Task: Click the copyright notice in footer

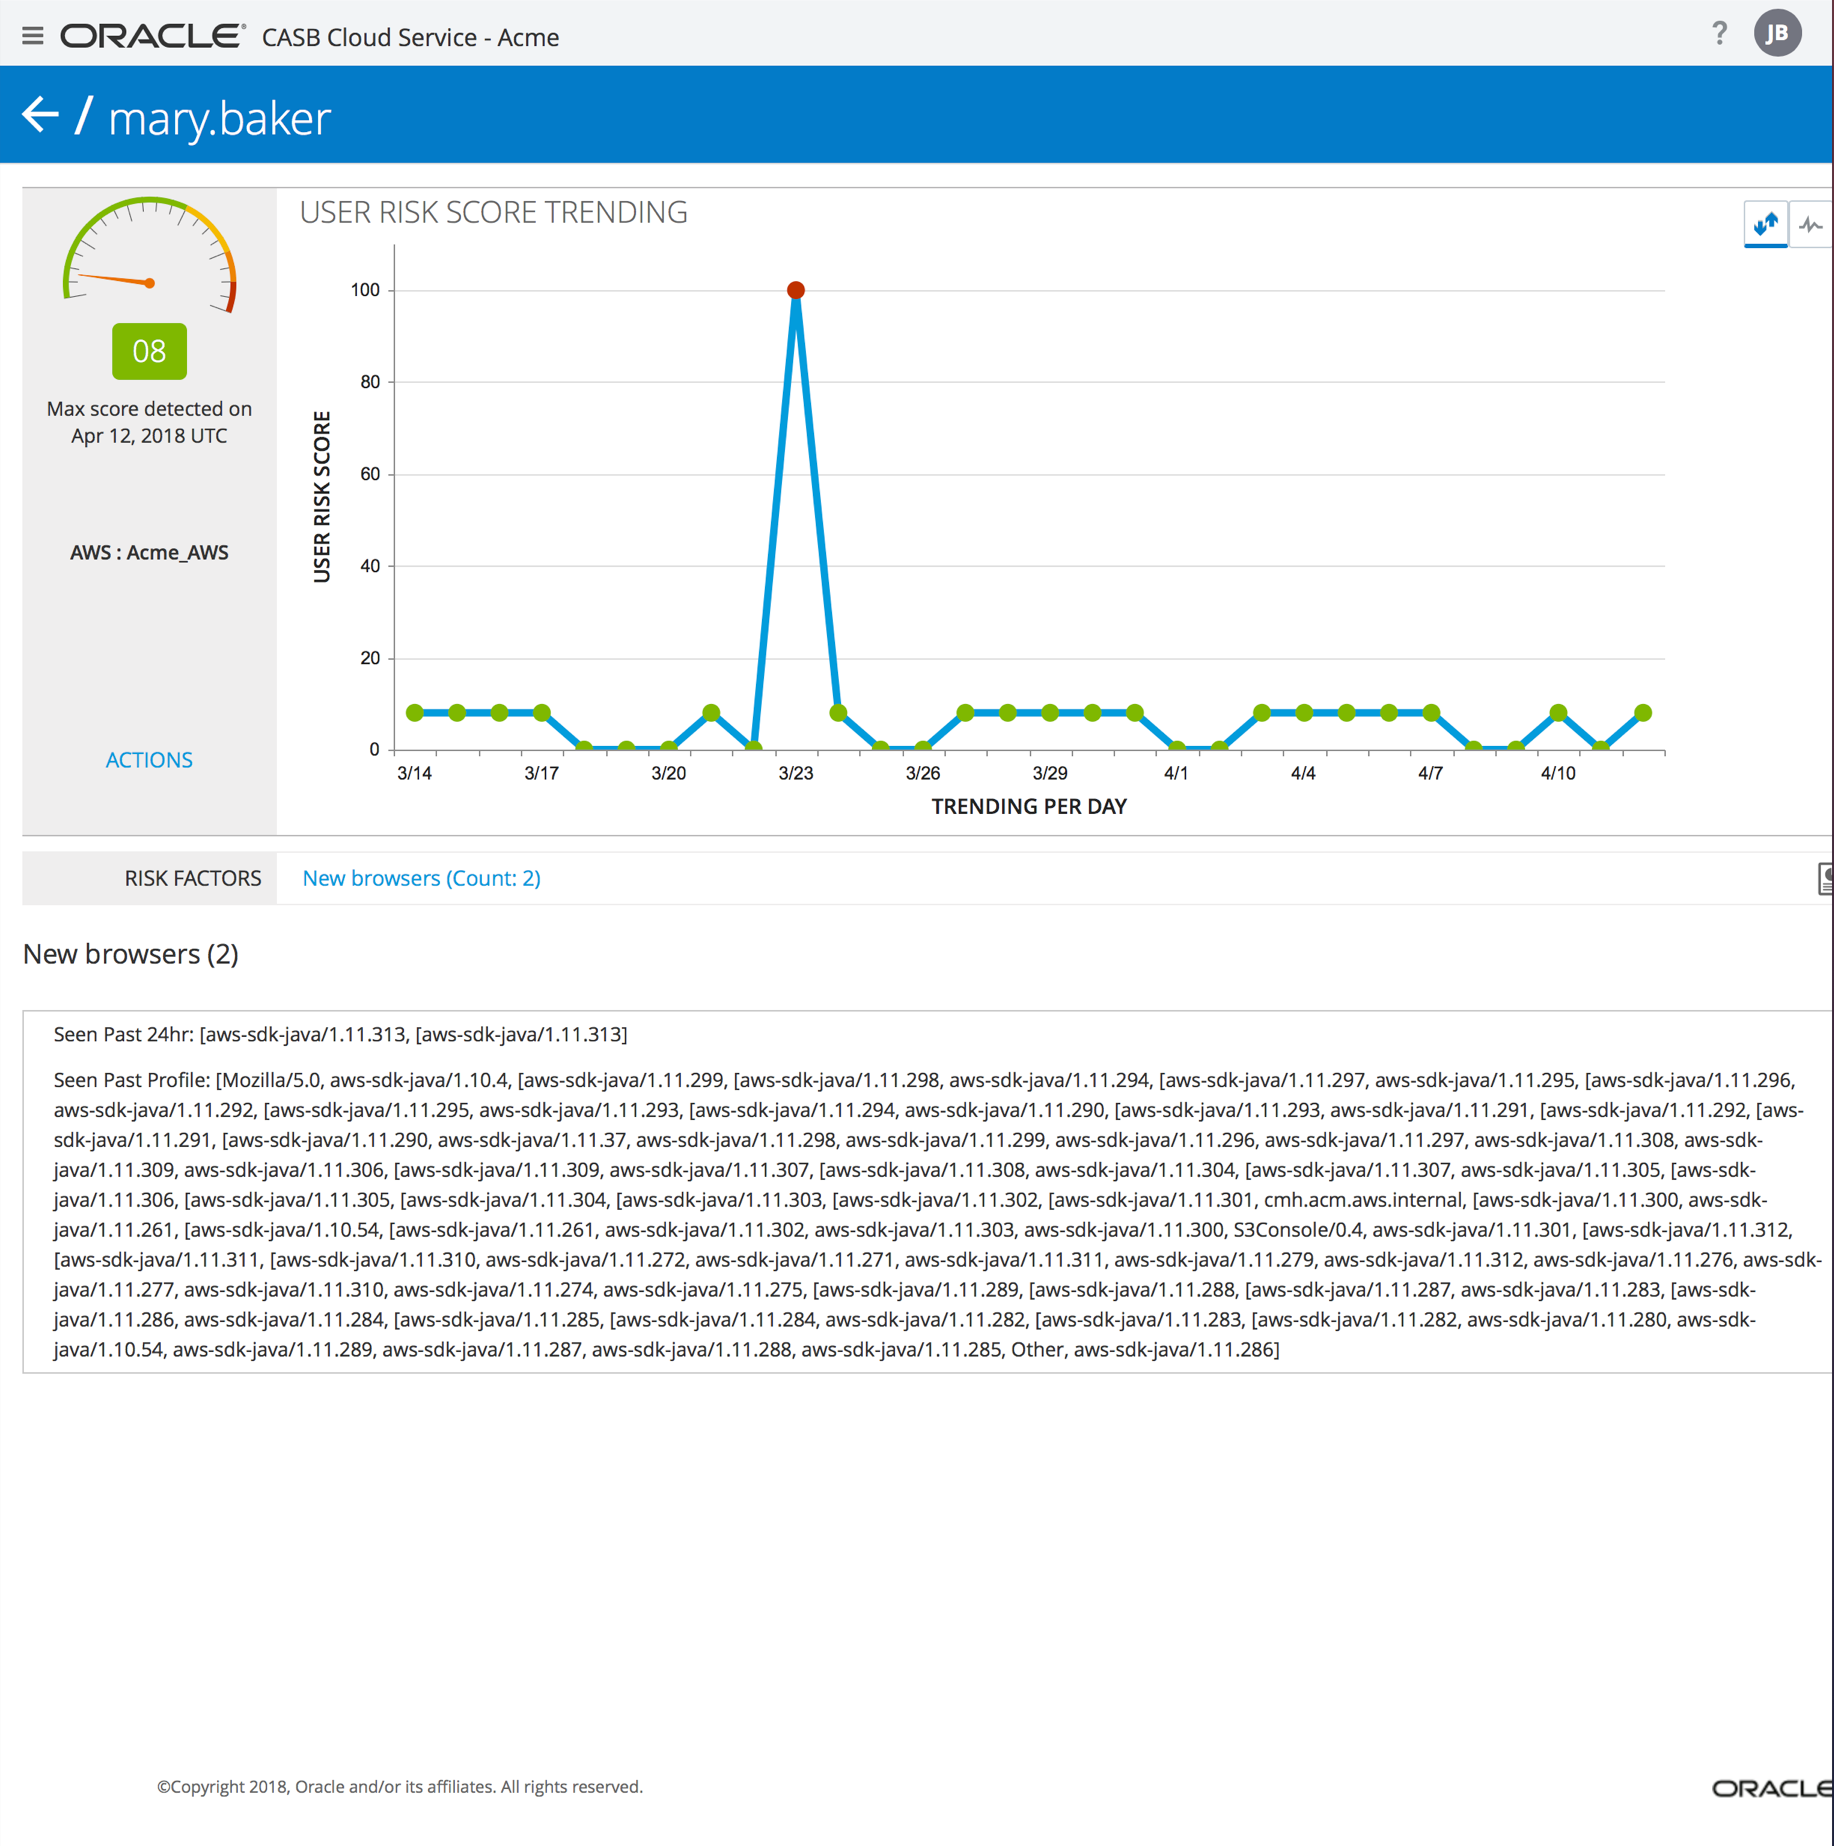Action: (x=399, y=1786)
